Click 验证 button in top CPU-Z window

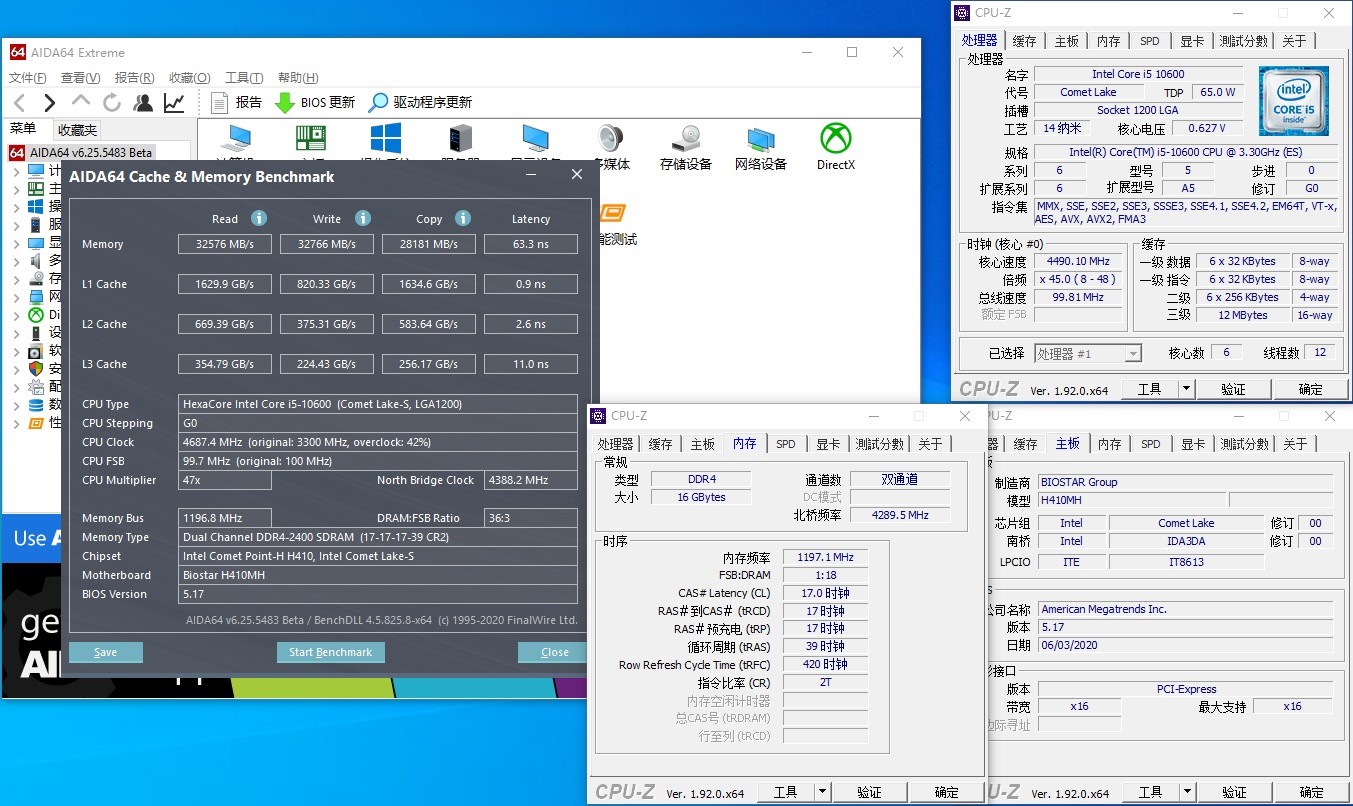(x=1233, y=389)
